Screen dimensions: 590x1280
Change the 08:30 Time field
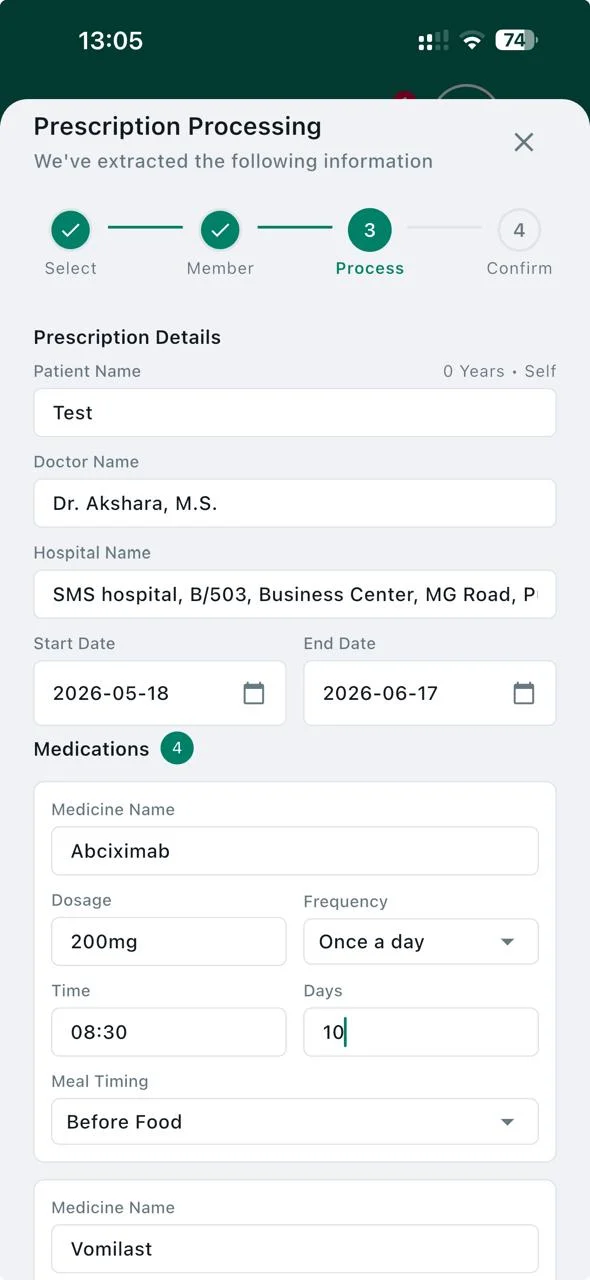click(169, 1032)
